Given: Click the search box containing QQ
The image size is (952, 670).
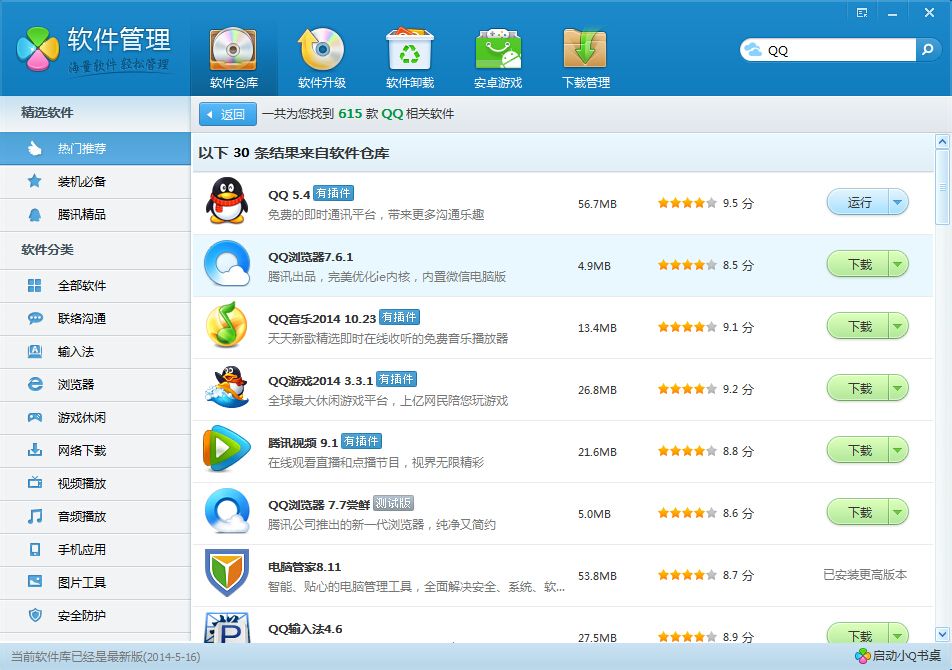Looking at the screenshot, I should coord(828,50).
